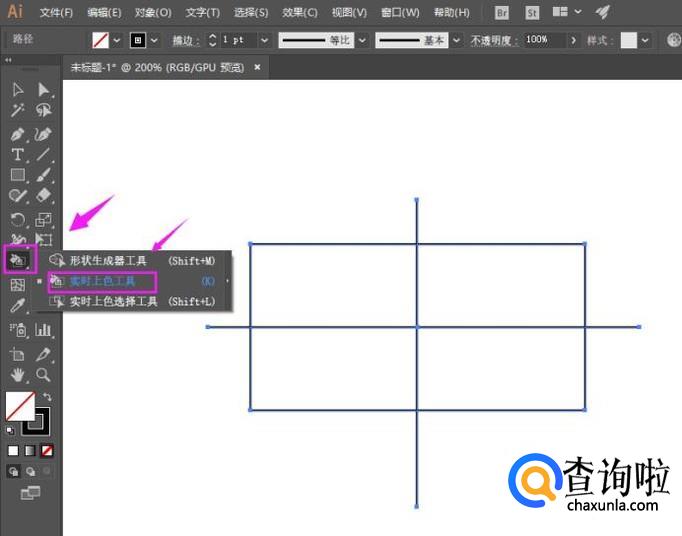Set paint type to None

click(x=47, y=451)
